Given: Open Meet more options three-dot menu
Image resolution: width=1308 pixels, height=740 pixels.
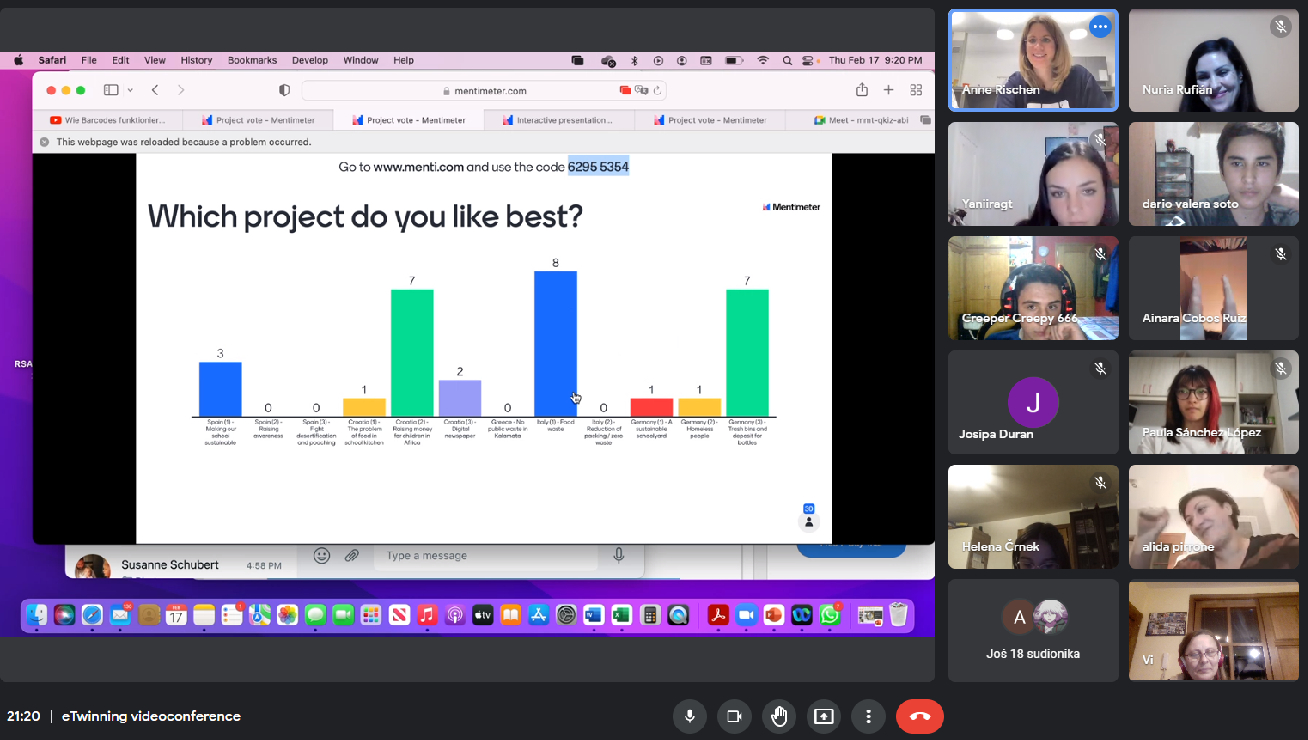Looking at the screenshot, I should [868, 716].
